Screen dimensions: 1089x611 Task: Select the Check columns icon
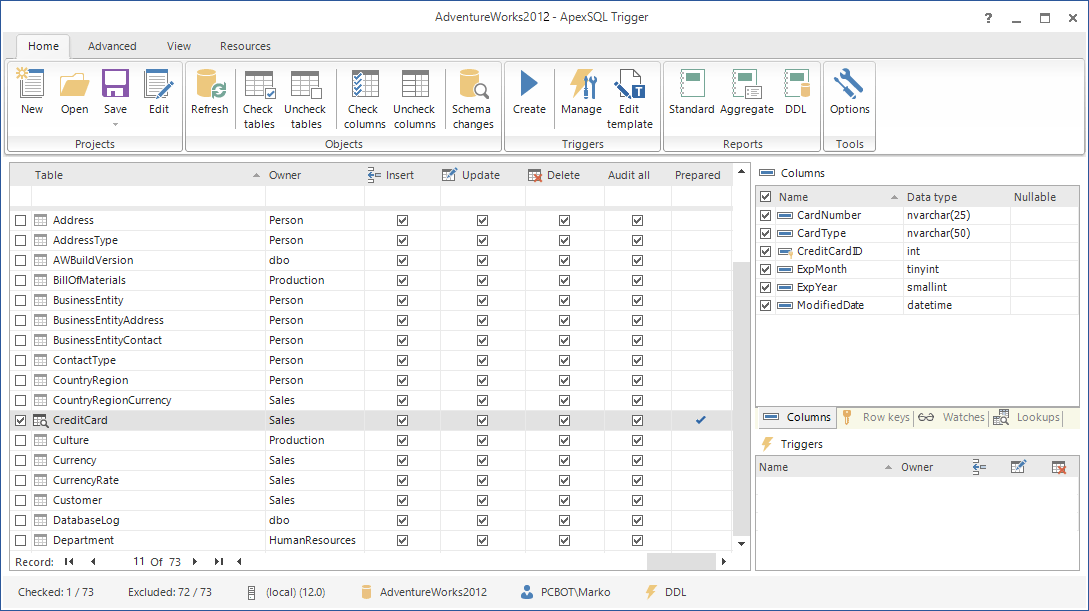[363, 95]
